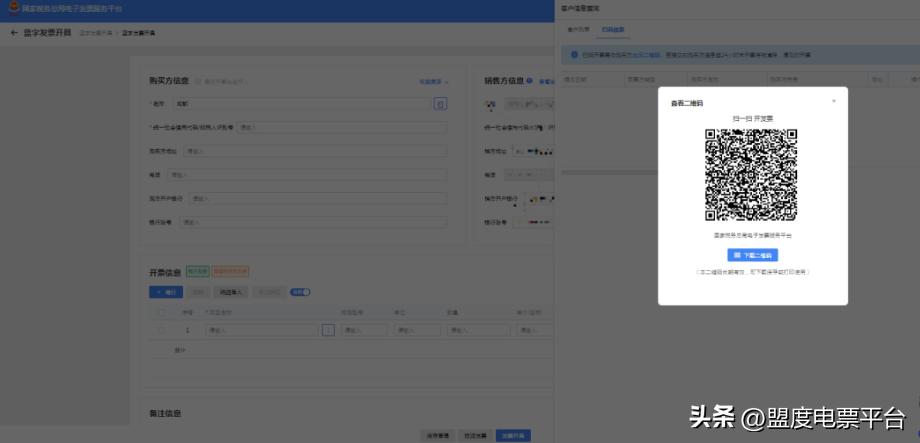Viewport: 920px width, 443px height.
Task: Expand the blue link in buyer info header
Action: pyautogui.click(x=433, y=82)
